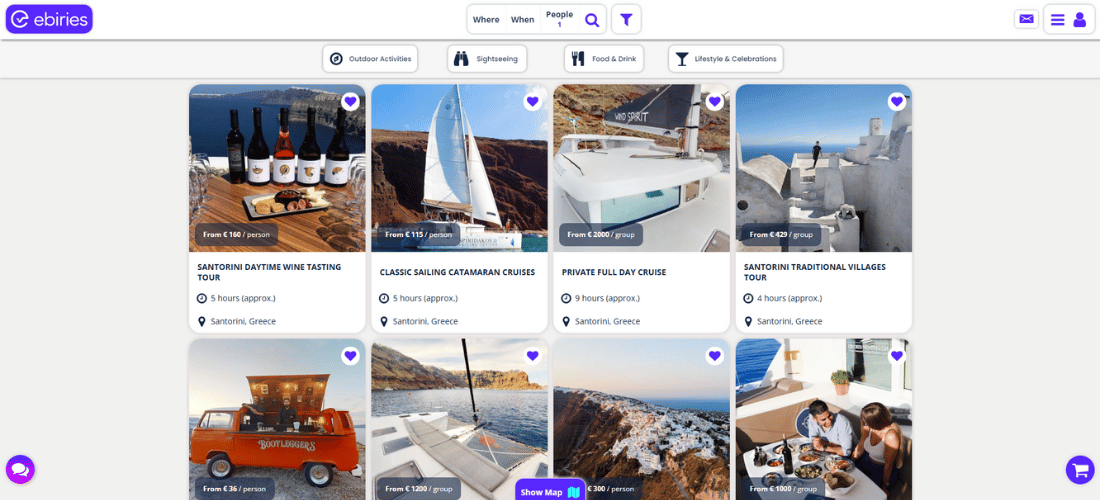Click the 9 hours (approx.) duration text
The image size is (1100, 500).
(x=608, y=298)
